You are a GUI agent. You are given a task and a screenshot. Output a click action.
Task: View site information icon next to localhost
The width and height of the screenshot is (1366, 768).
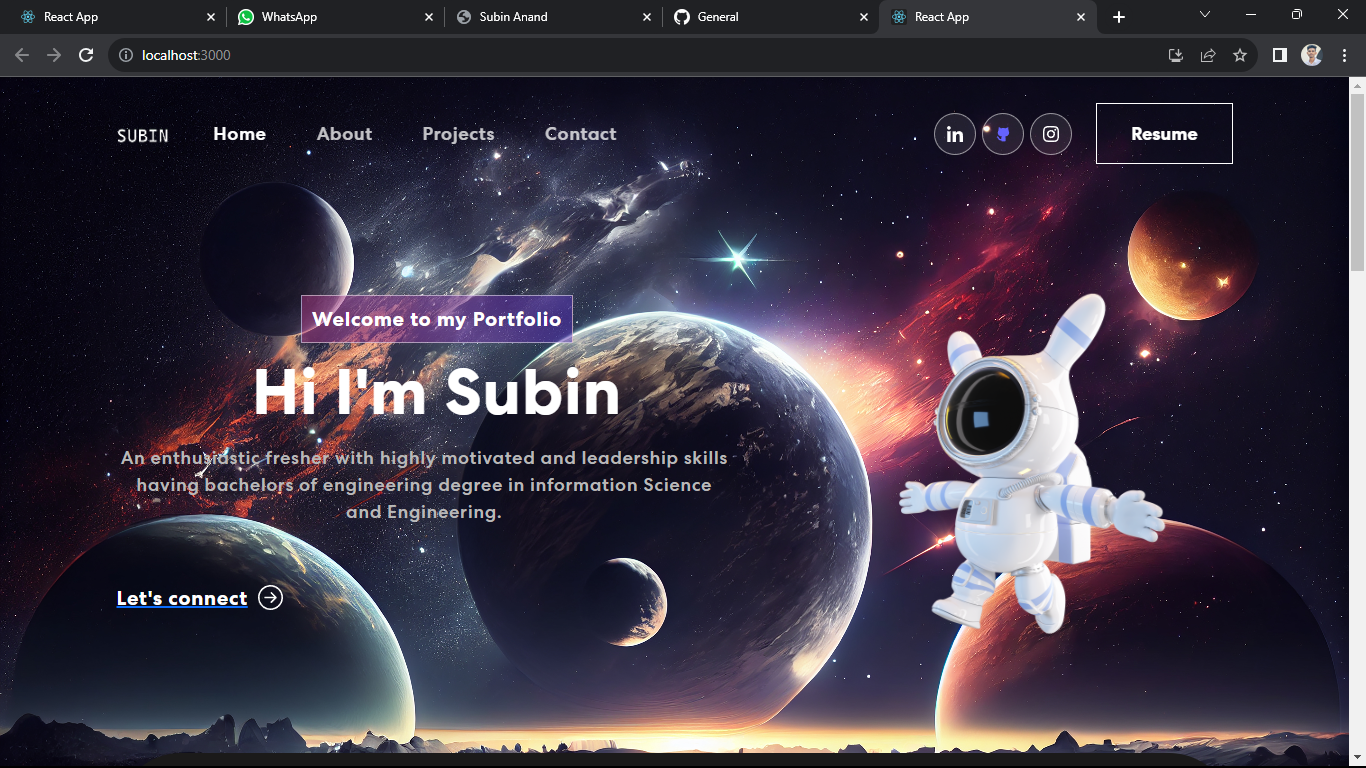click(126, 55)
